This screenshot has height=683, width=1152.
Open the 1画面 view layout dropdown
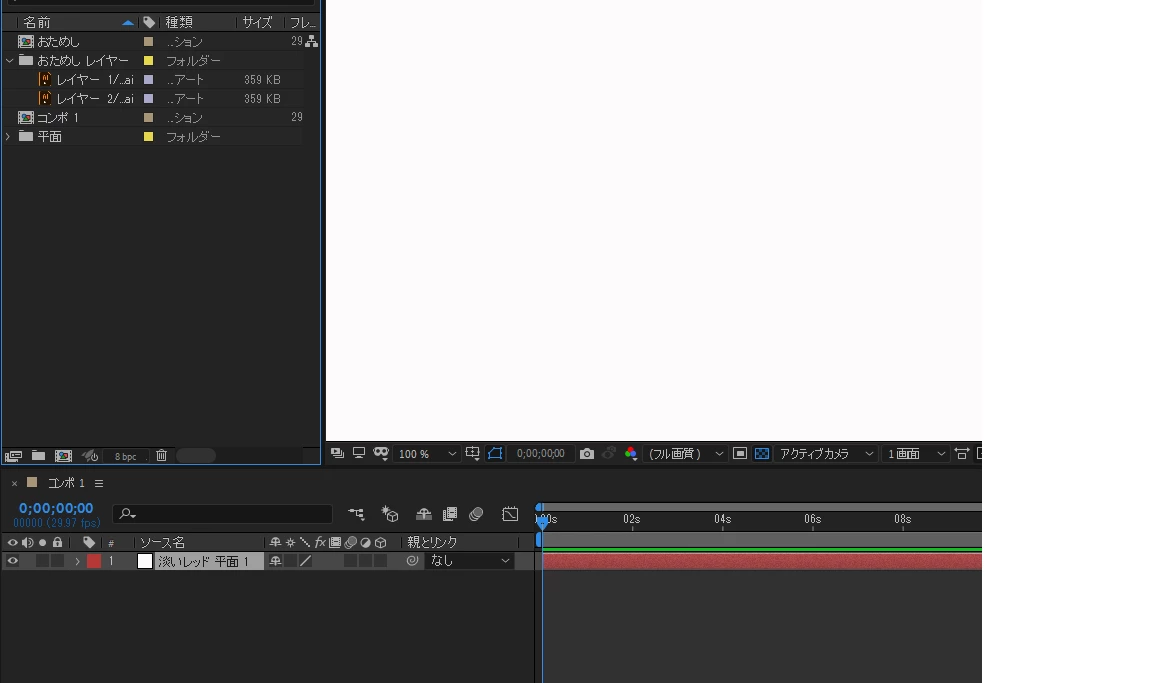pyautogui.click(x=915, y=454)
